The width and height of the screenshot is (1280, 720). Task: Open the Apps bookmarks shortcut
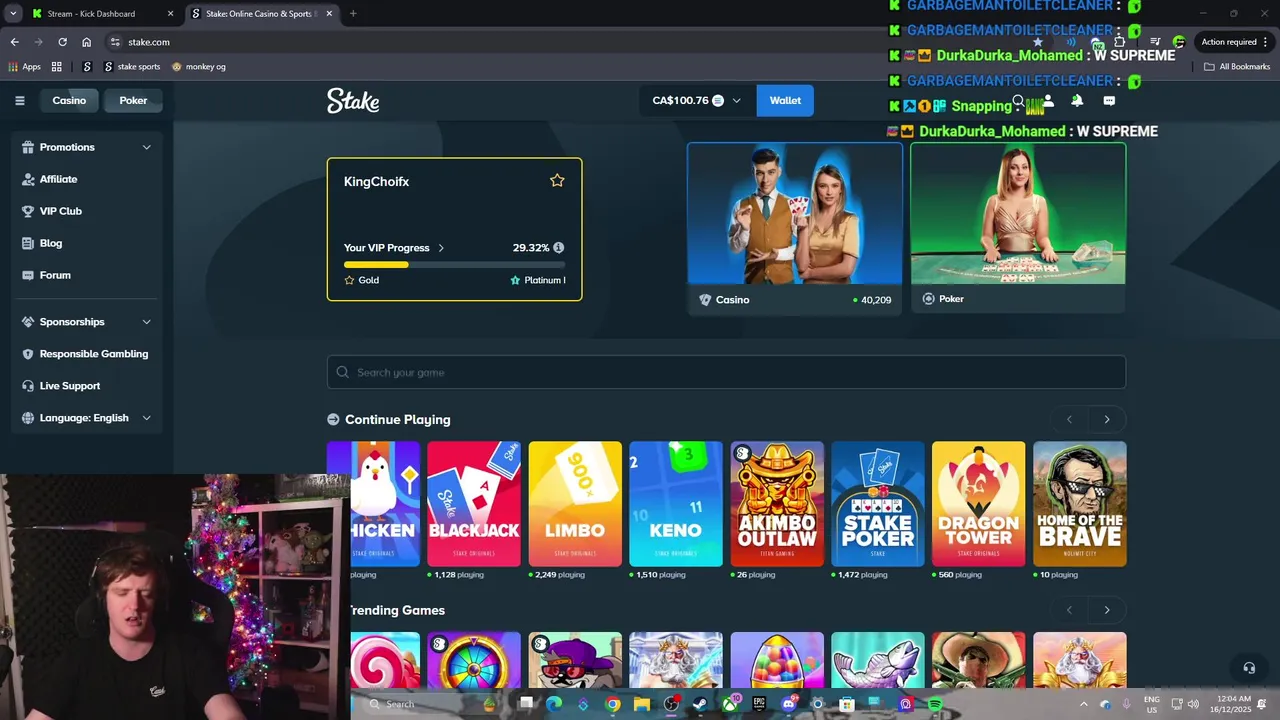coord(25,67)
